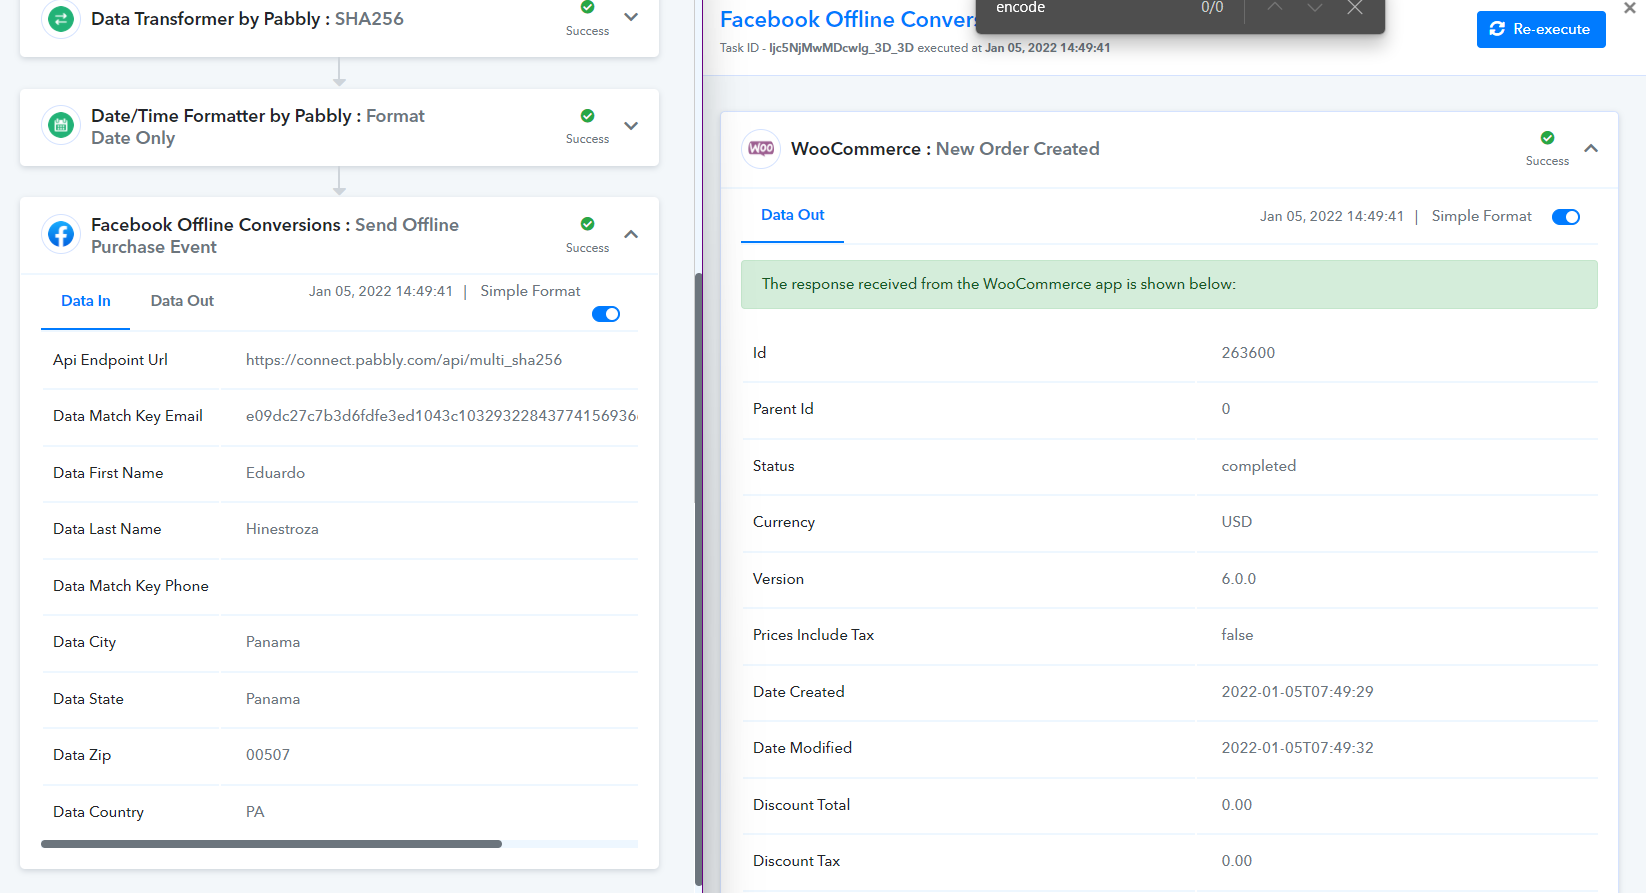1646x893 pixels.
Task: Click the Data Match Key Email hash value
Action: tap(441, 416)
